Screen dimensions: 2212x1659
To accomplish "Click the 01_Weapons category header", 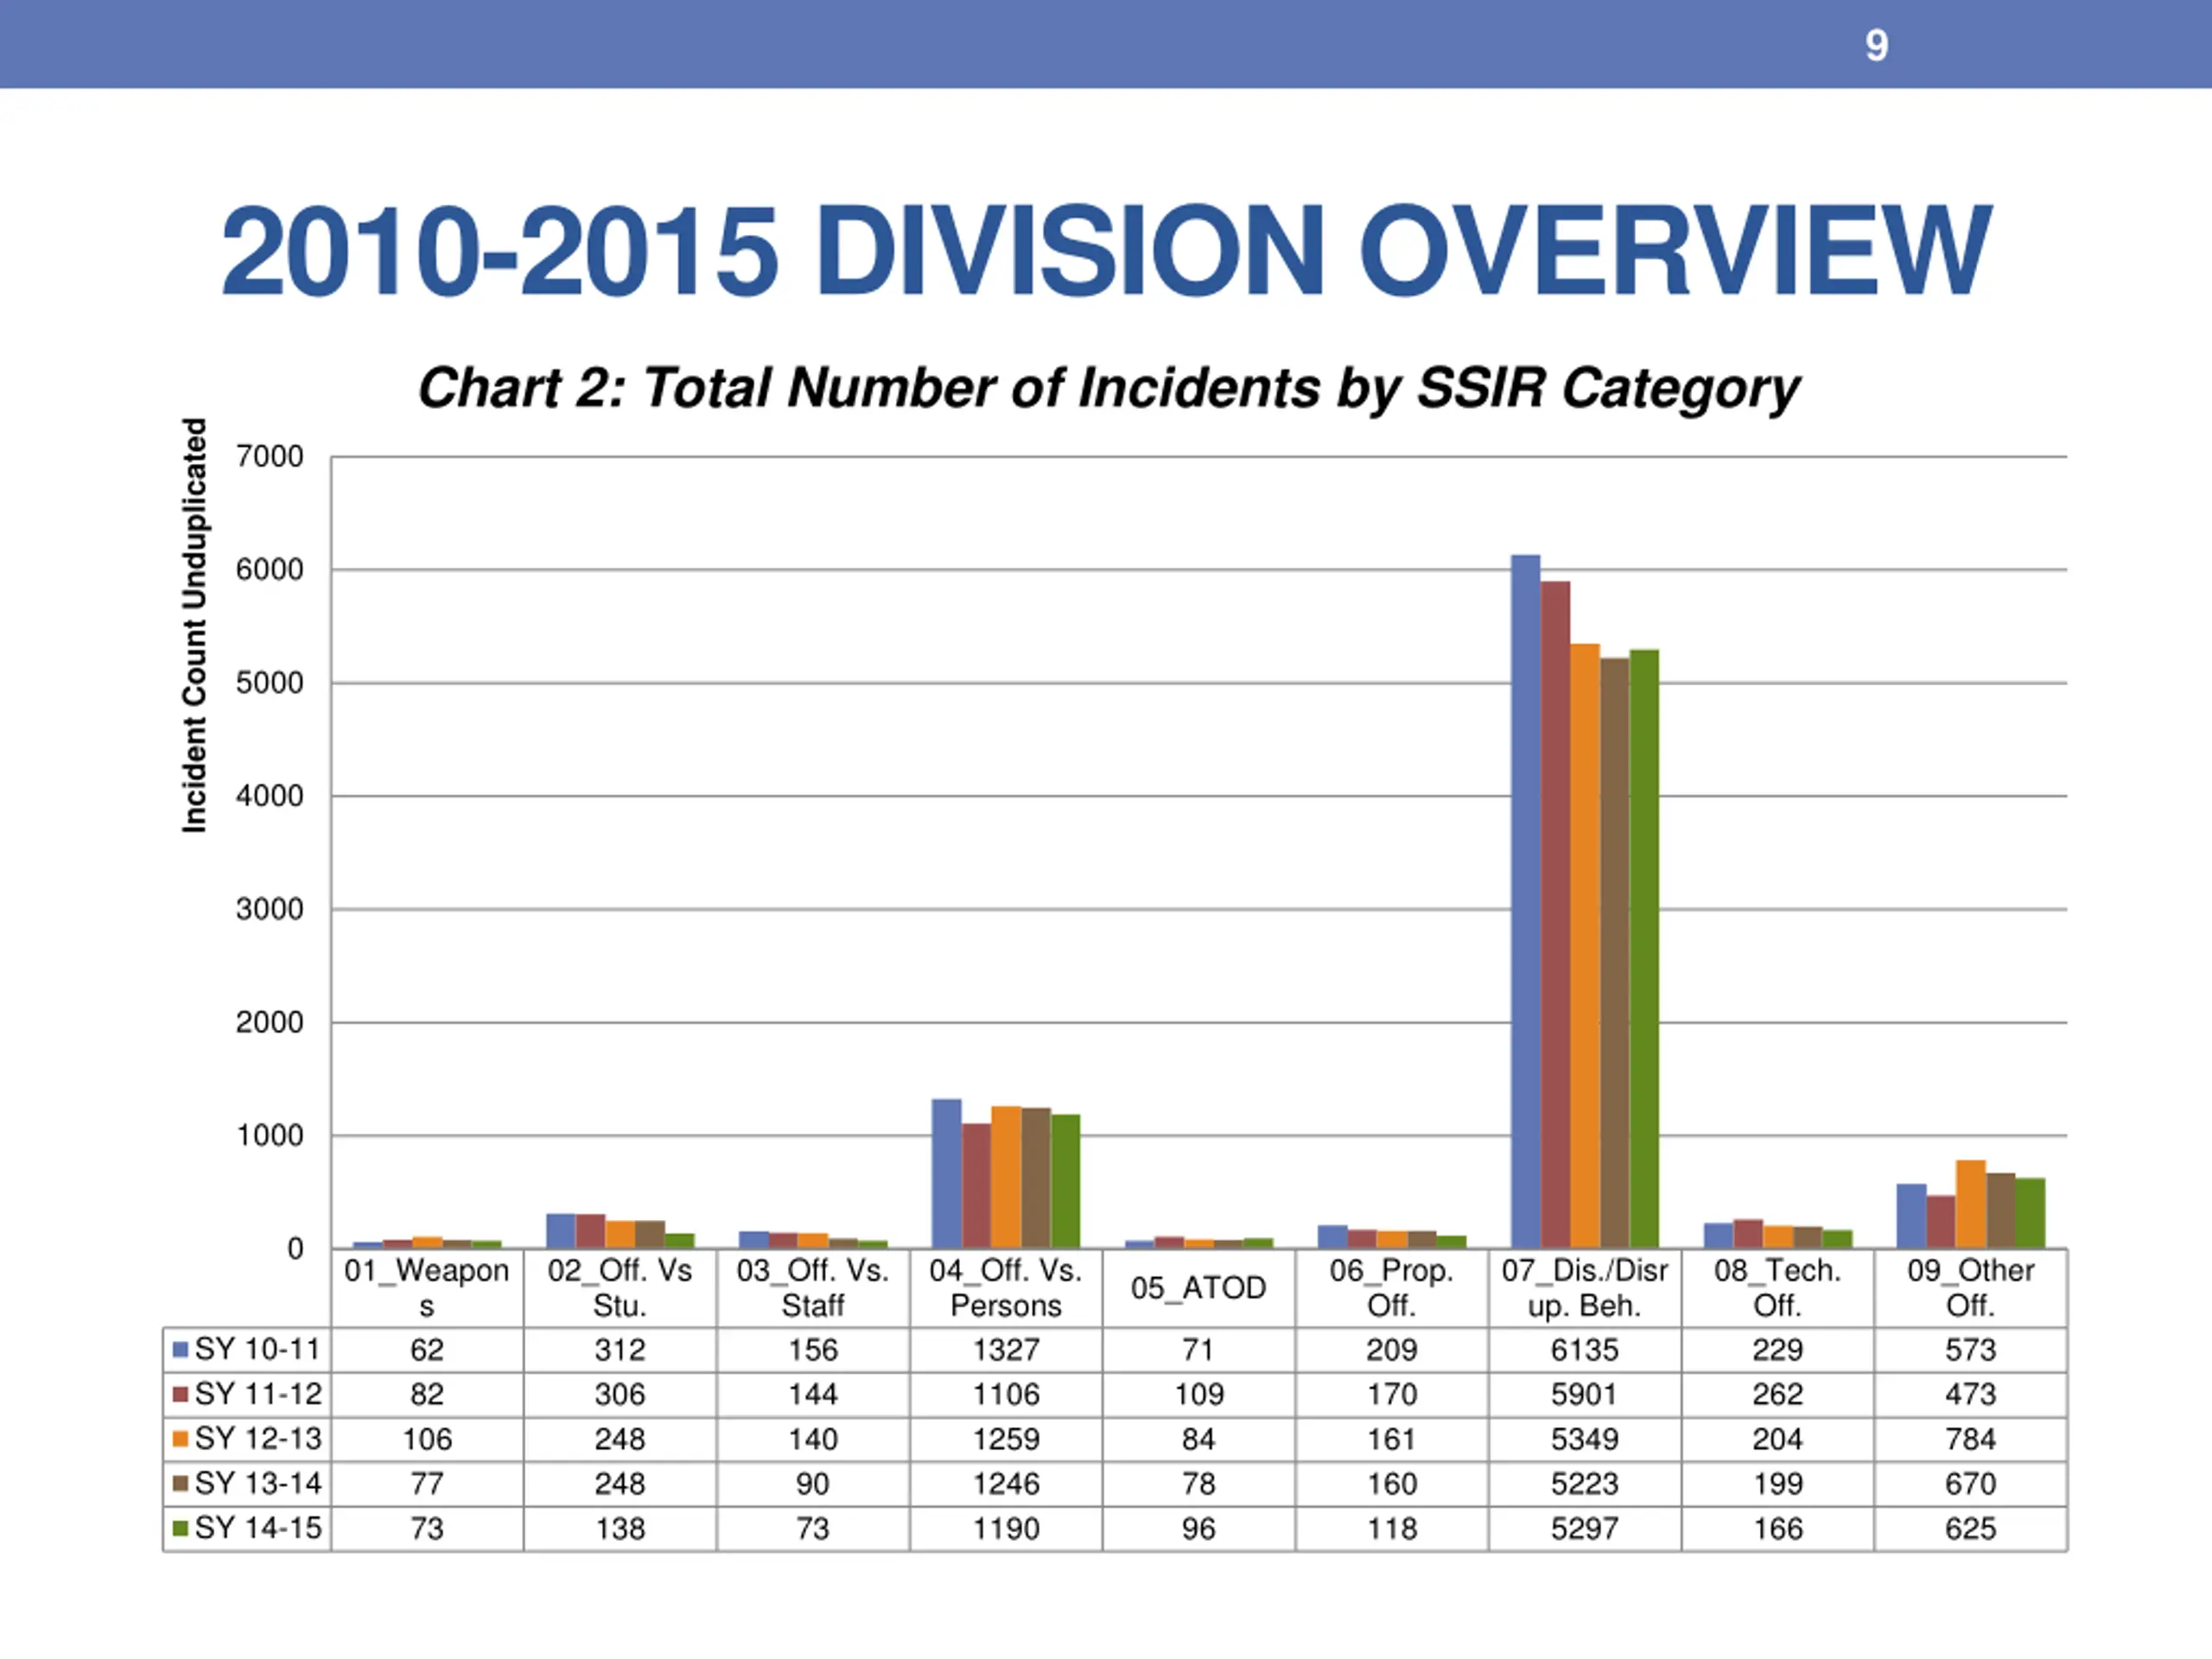I will coord(427,1288).
